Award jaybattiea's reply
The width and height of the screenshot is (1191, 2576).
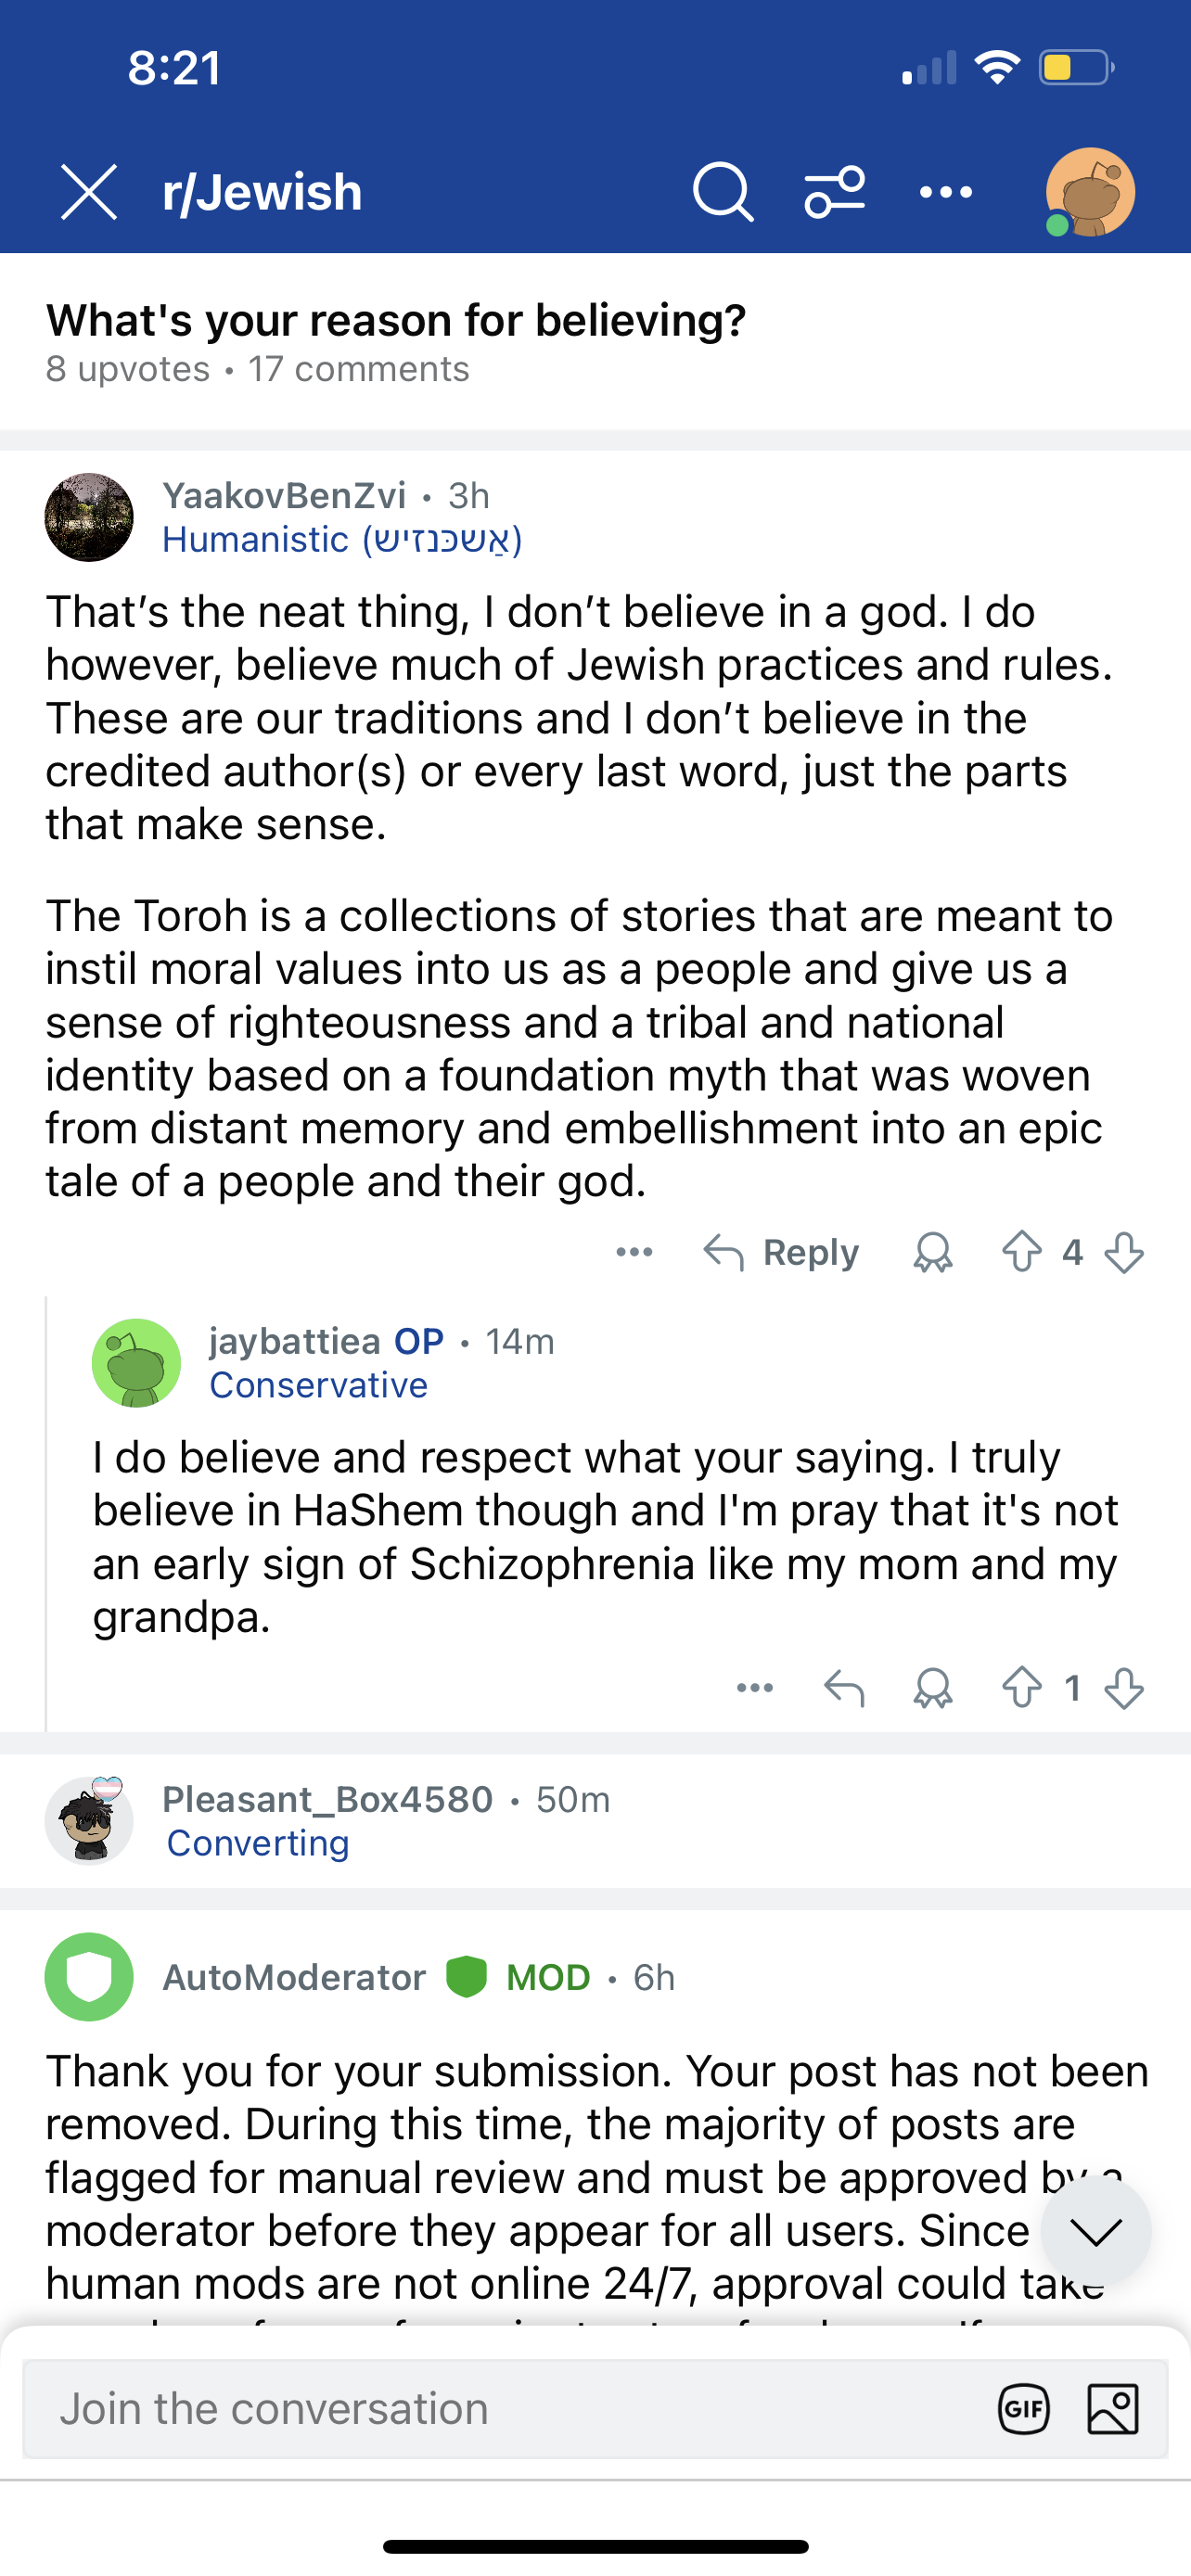pos(932,1688)
